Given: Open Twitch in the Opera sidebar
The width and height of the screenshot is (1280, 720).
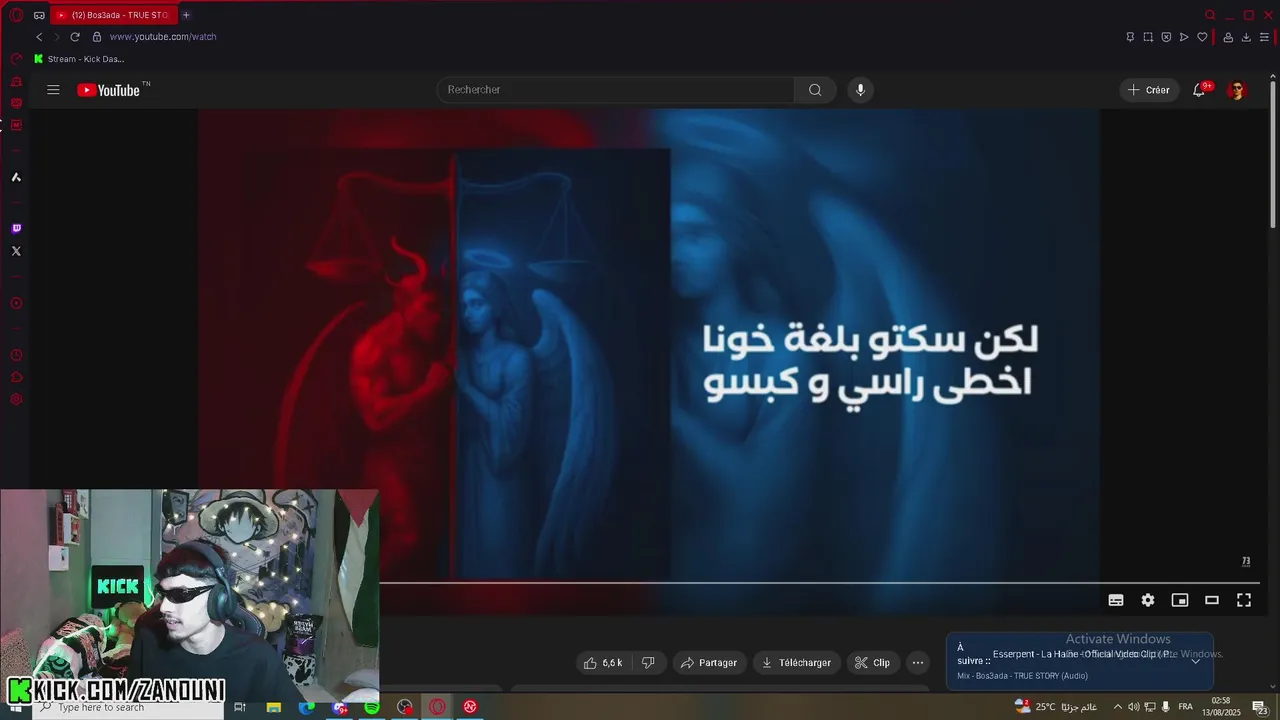Looking at the screenshot, I should point(16,229).
